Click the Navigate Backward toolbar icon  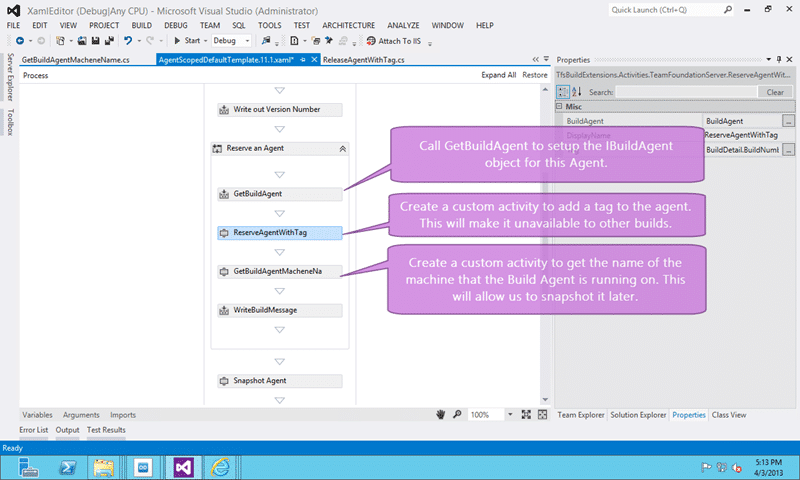coord(19,41)
